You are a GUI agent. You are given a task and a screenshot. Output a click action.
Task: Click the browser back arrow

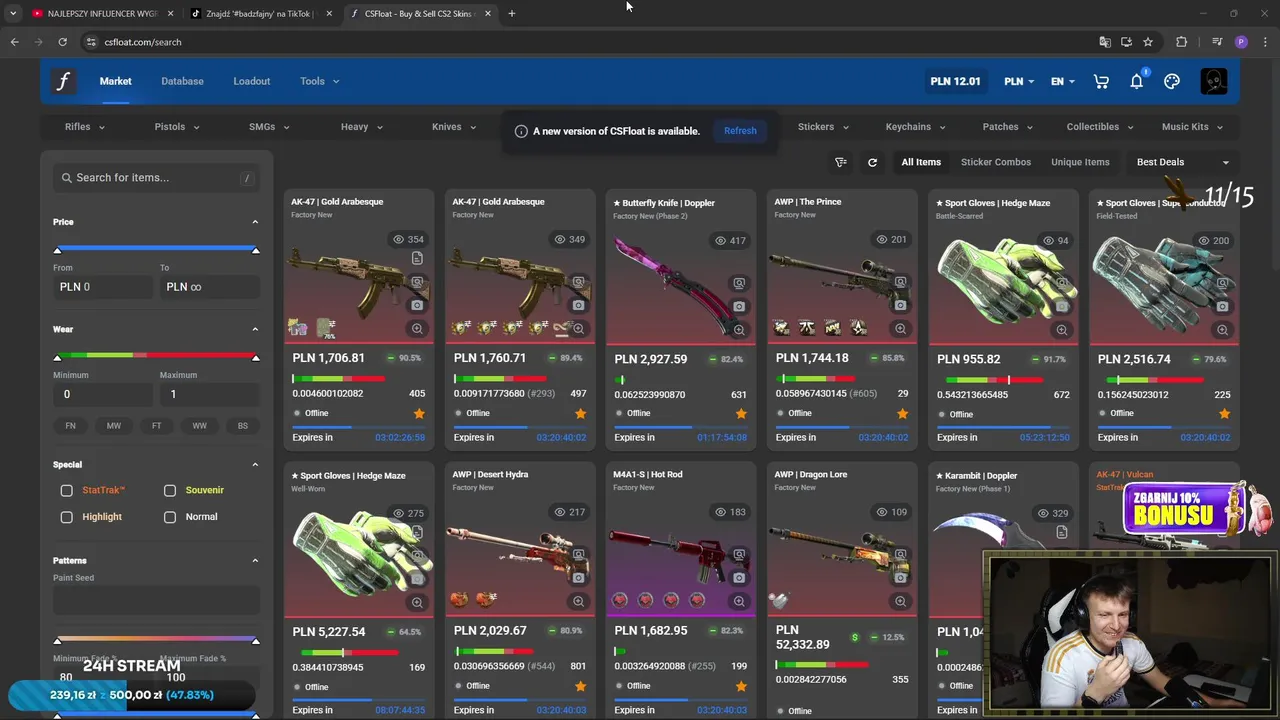tap(14, 42)
